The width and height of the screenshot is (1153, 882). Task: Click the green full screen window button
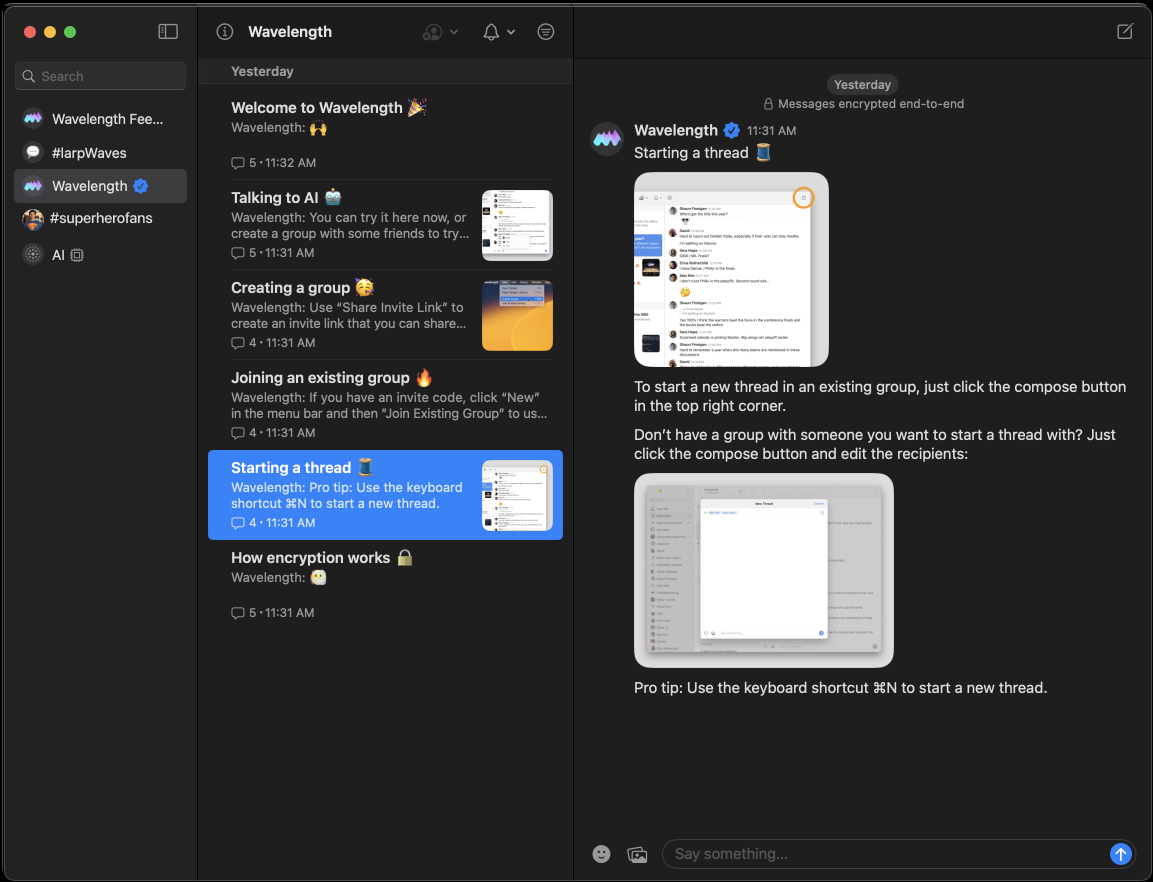click(70, 32)
